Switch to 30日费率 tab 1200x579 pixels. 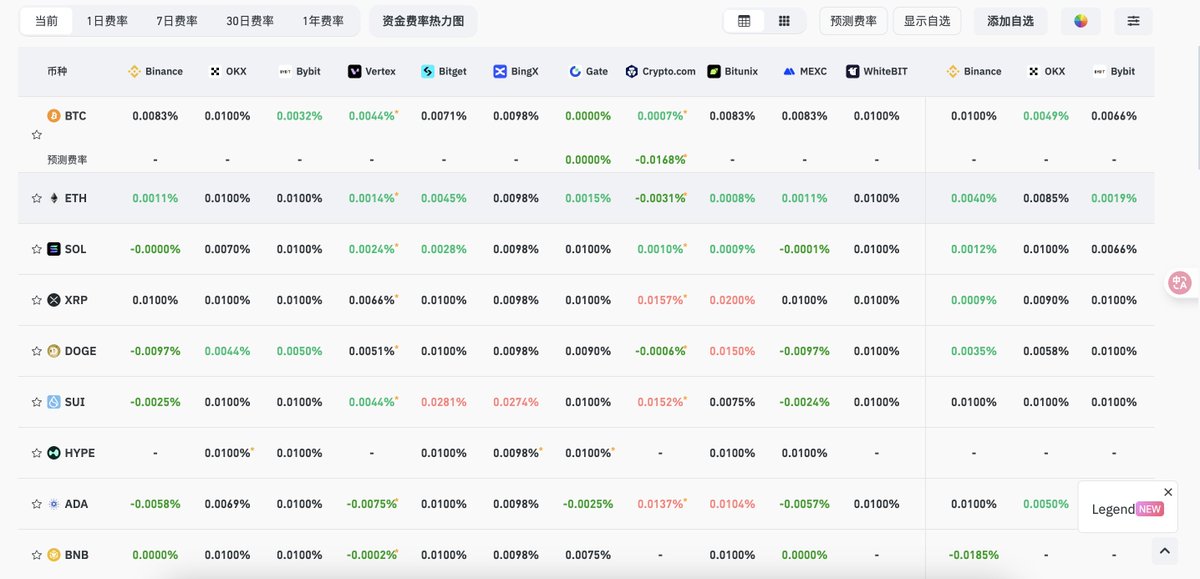point(250,21)
